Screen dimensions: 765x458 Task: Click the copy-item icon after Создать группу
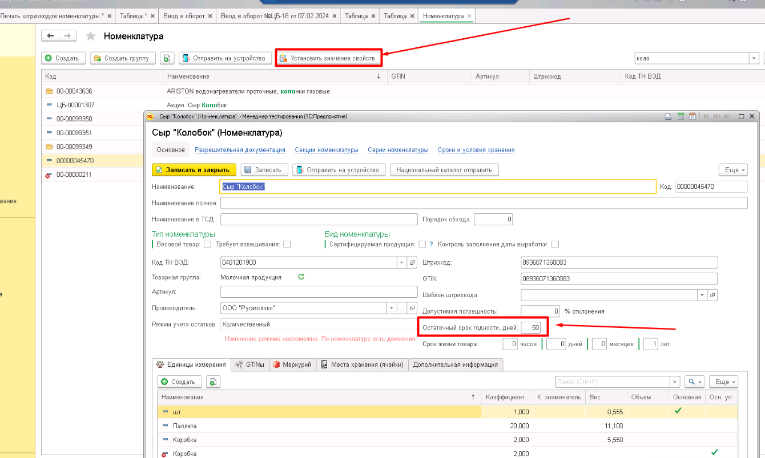point(167,58)
